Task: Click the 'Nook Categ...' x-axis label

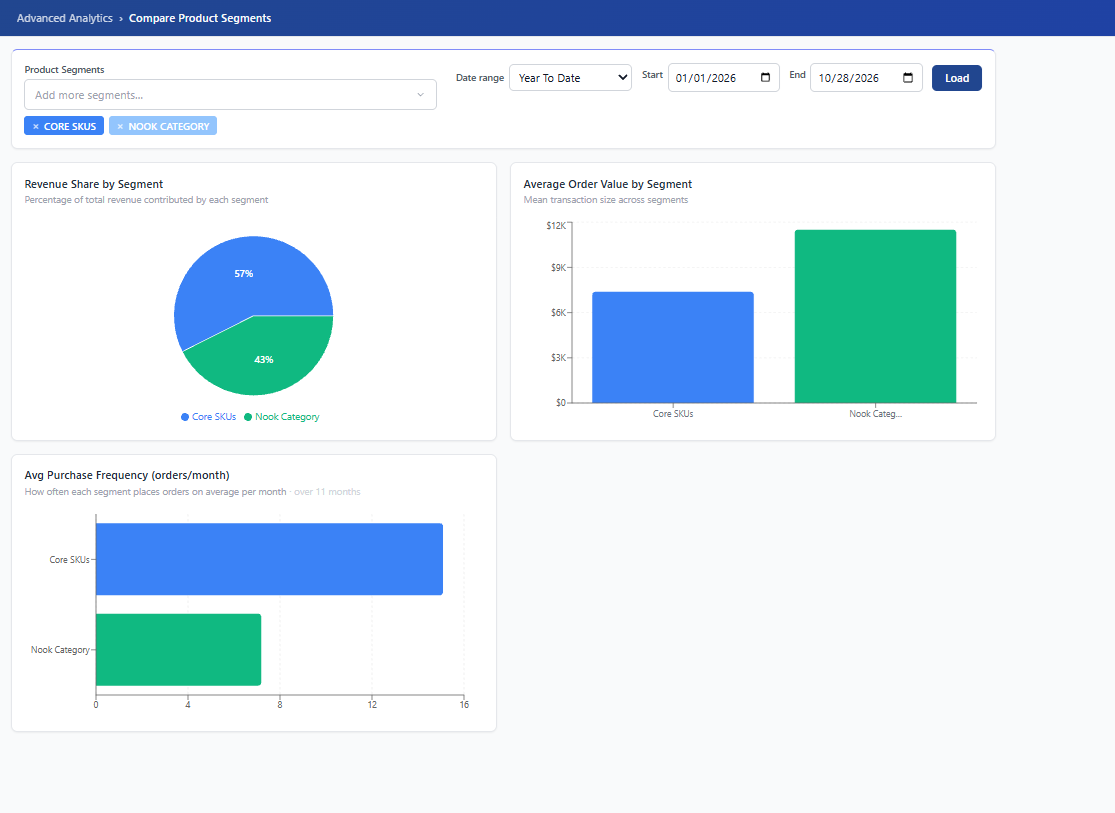Action: pos(875,414)
